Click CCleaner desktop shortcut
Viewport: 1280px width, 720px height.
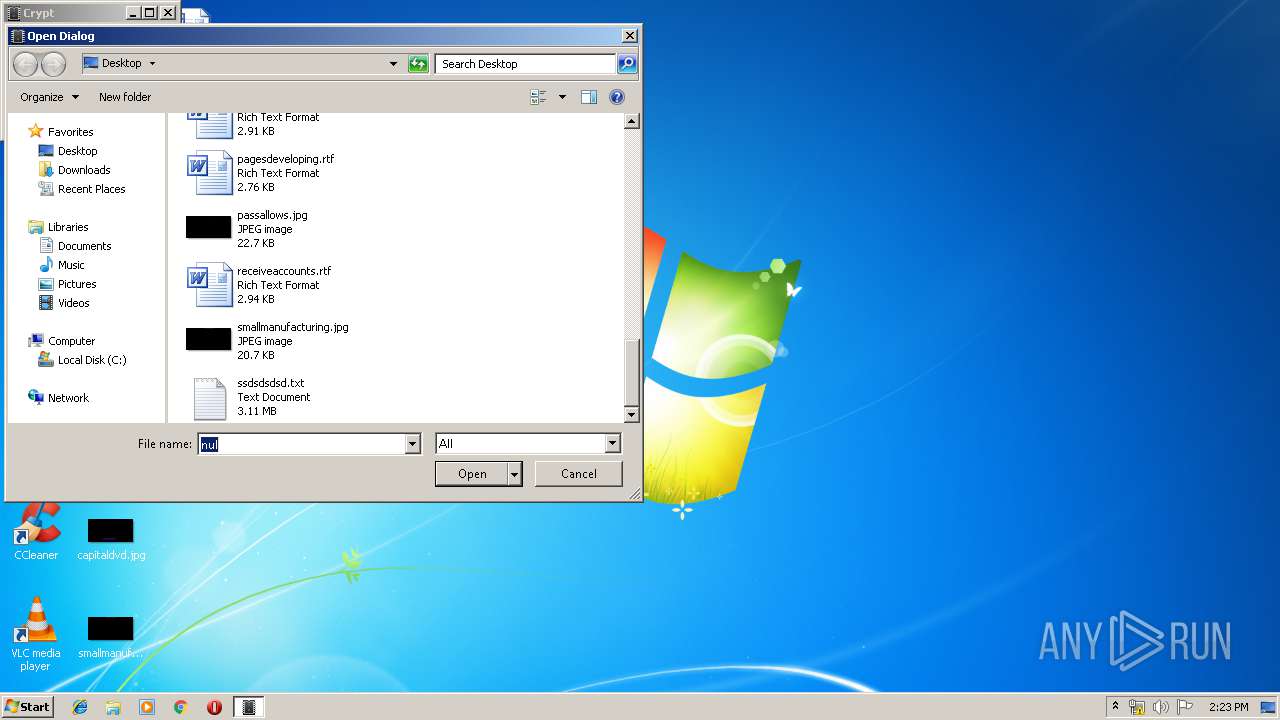(x=36, y=532)
